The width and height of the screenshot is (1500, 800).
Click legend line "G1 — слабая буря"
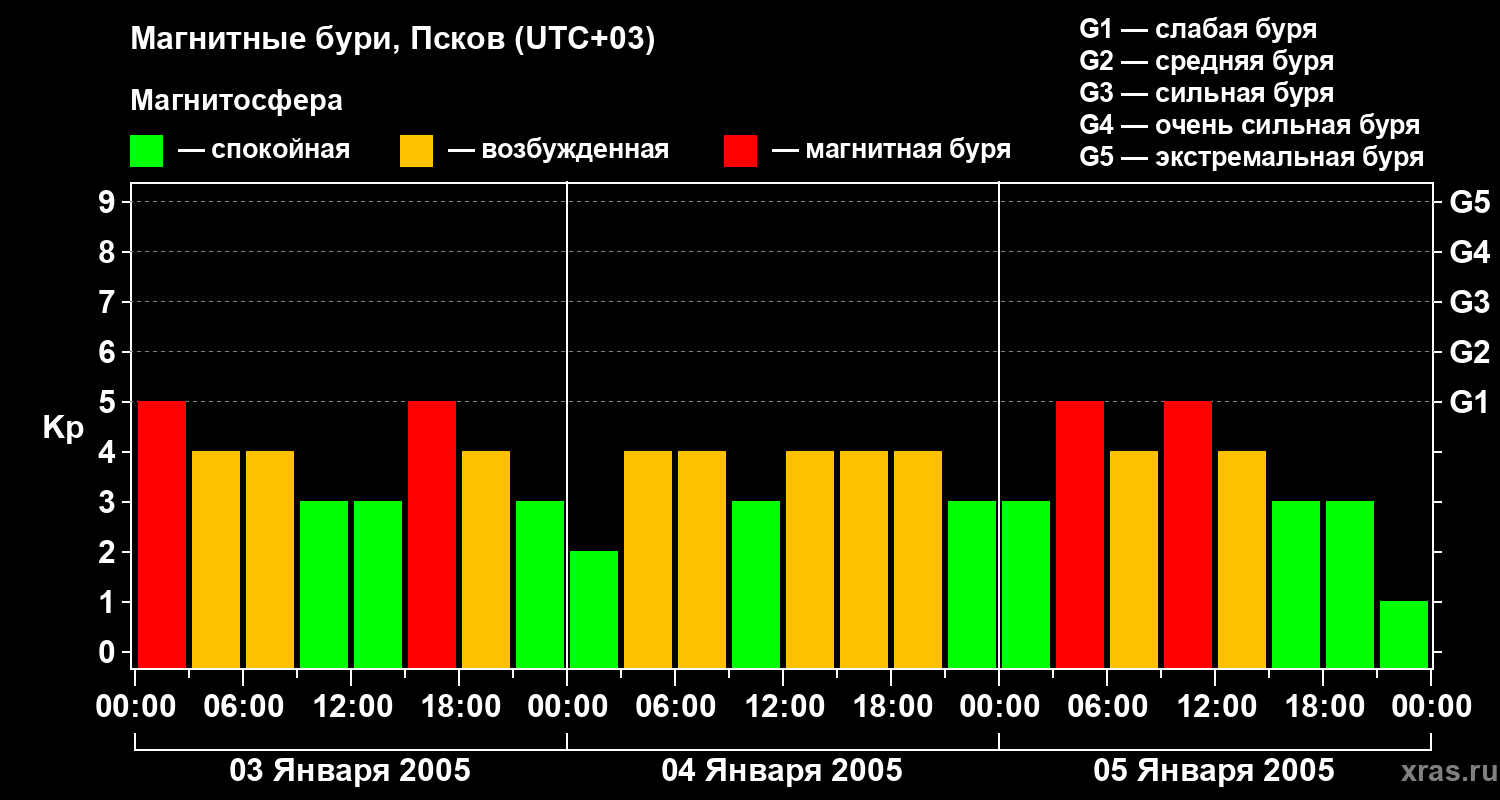[1198, 29]
